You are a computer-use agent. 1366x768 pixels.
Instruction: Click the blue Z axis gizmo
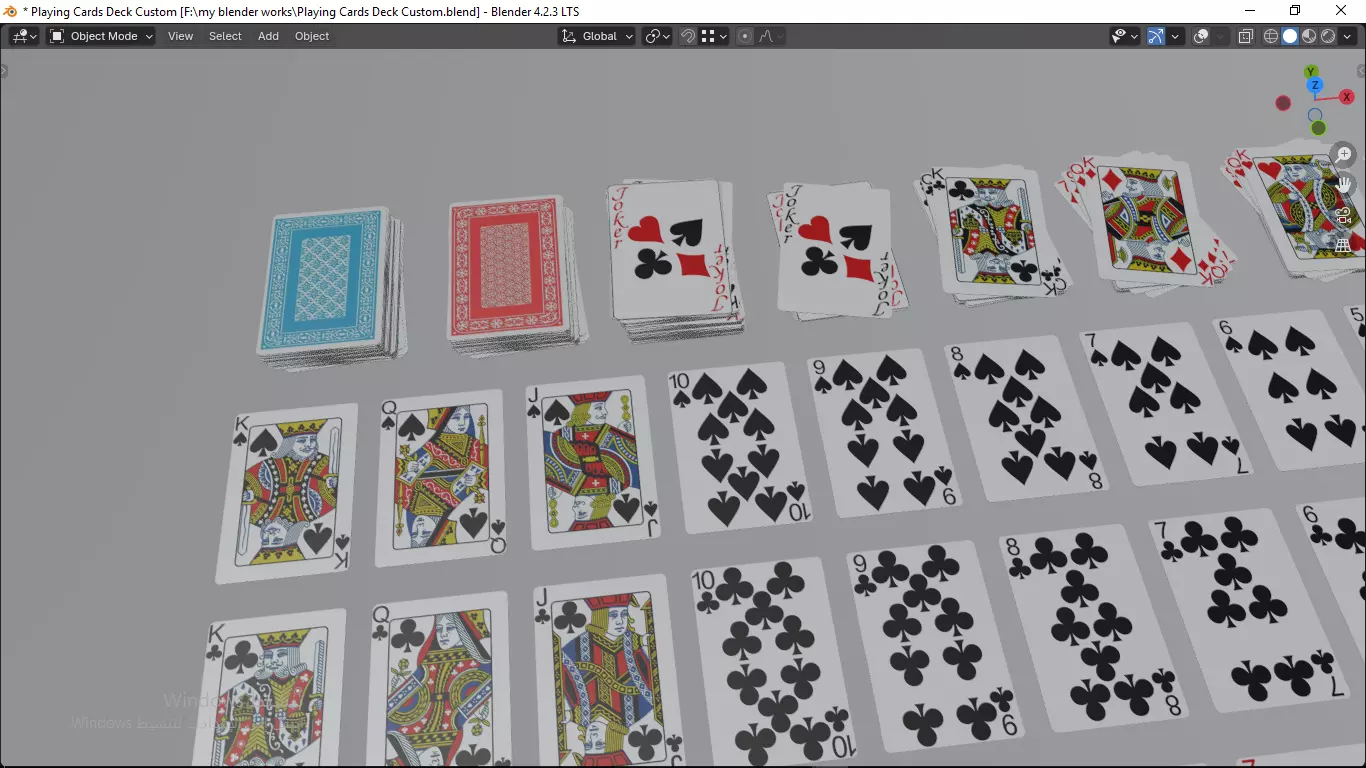[x=1316, y=86]
